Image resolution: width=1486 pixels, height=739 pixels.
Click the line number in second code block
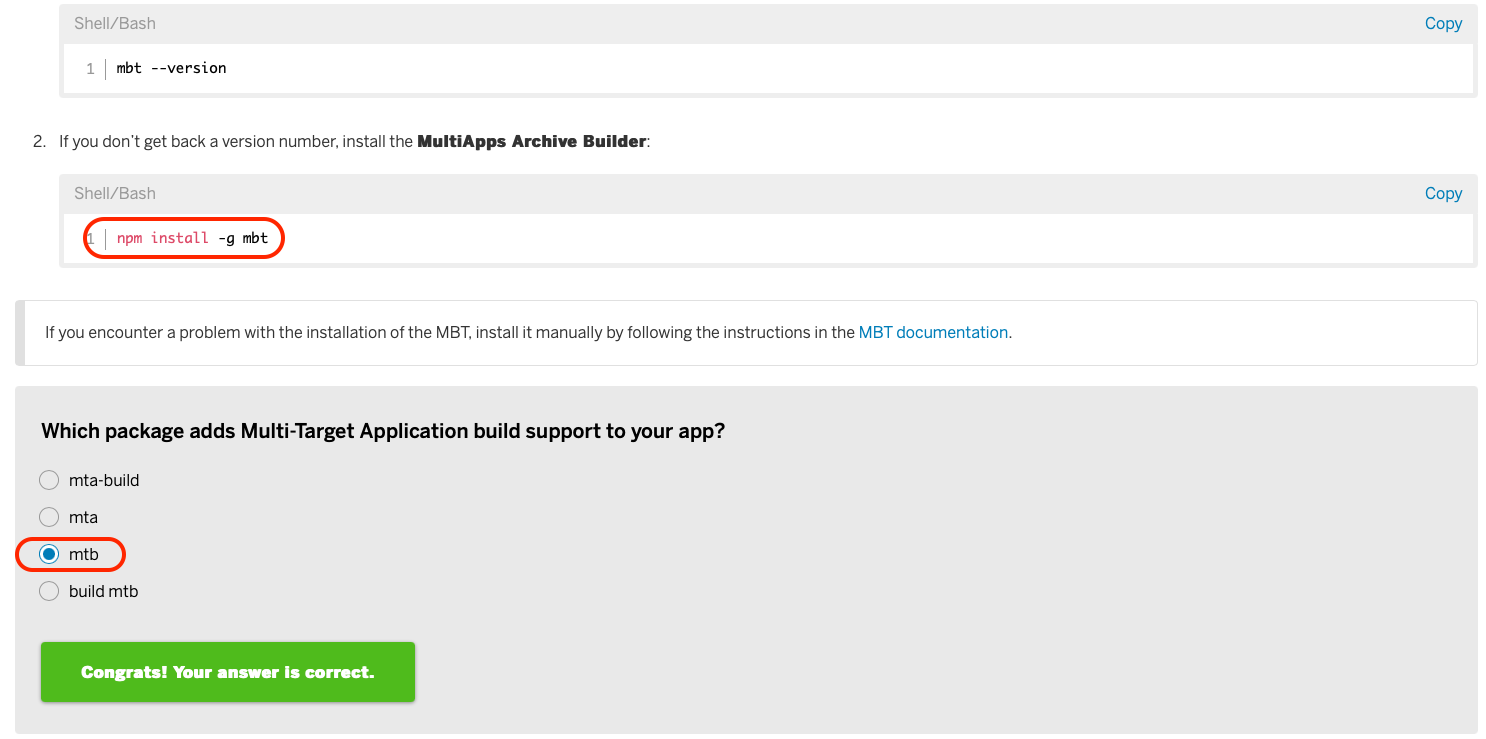click(89, 238)
